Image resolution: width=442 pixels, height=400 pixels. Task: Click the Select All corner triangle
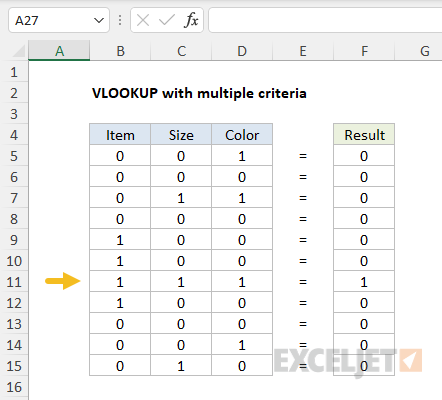19,51
